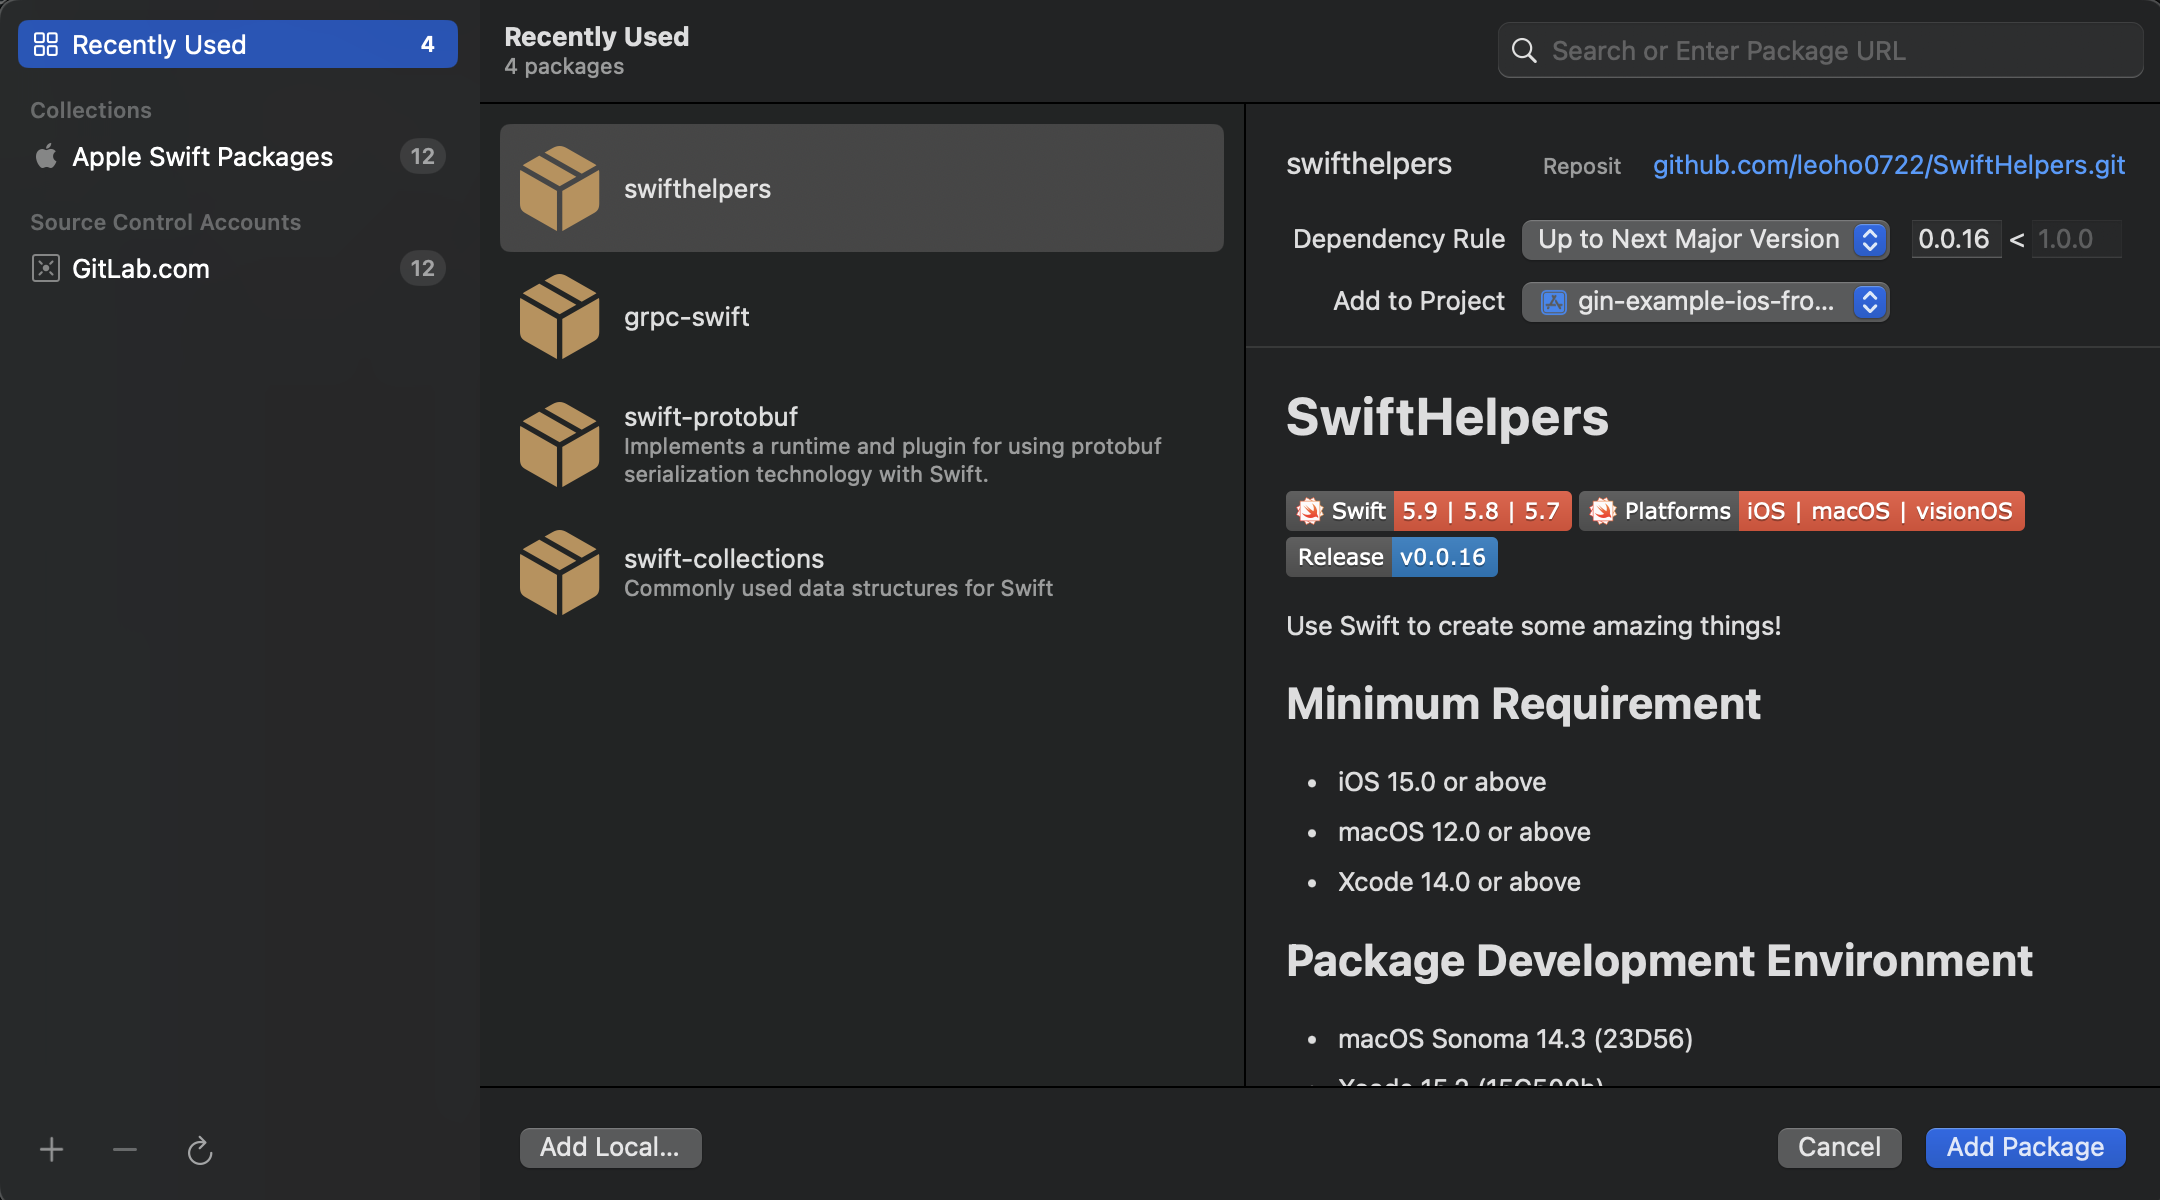
Task: Open the Add to Project dropdown
Action: click(x=1704, y=302)
